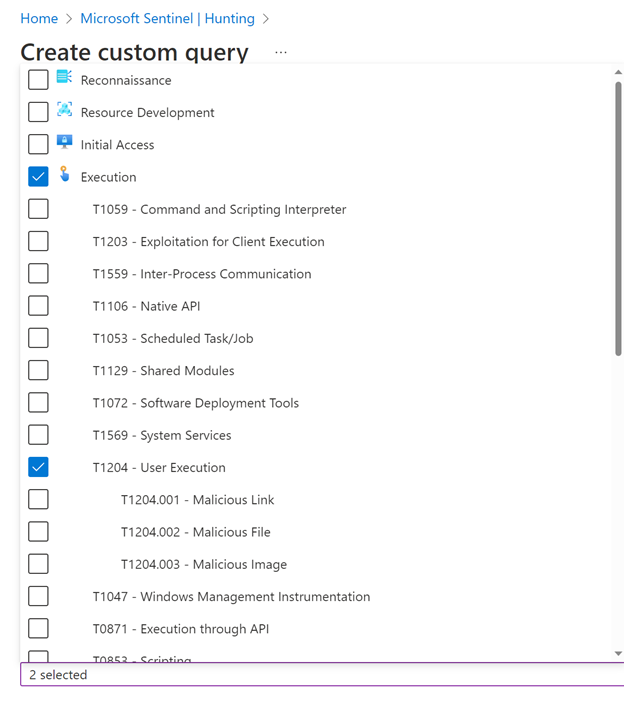Image resolution: width=624 pixels, height=712 pixels.
Task: Click the Initial Access tactic icon
Action: click(64, 141)
